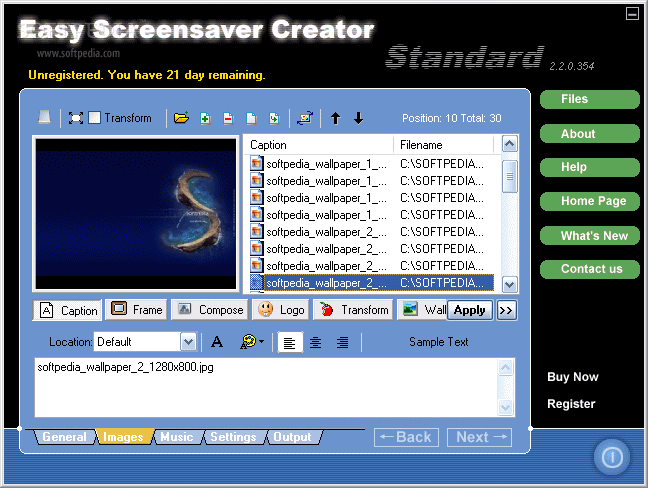Click the page with green arrow icon
Image resolution: width=648 pixels, height=488 pixels.
274,119
